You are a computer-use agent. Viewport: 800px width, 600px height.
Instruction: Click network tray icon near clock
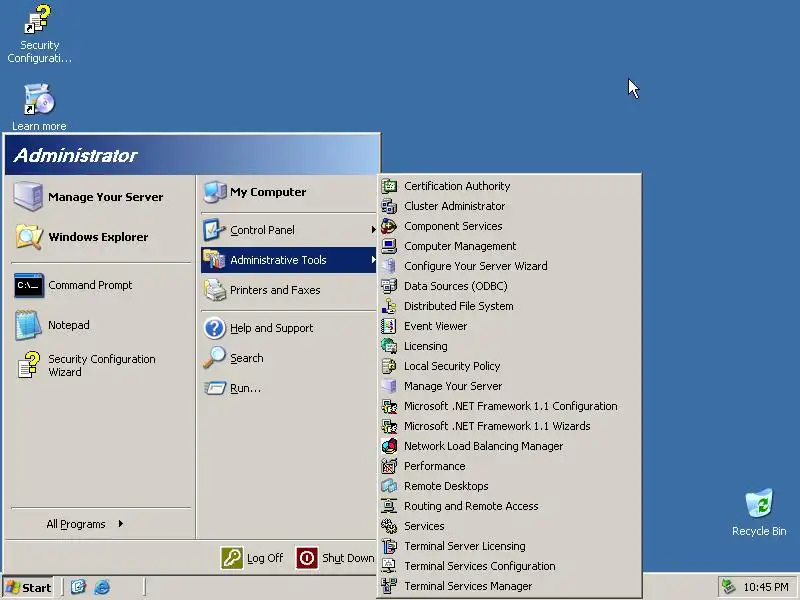[x=728, y=587]
